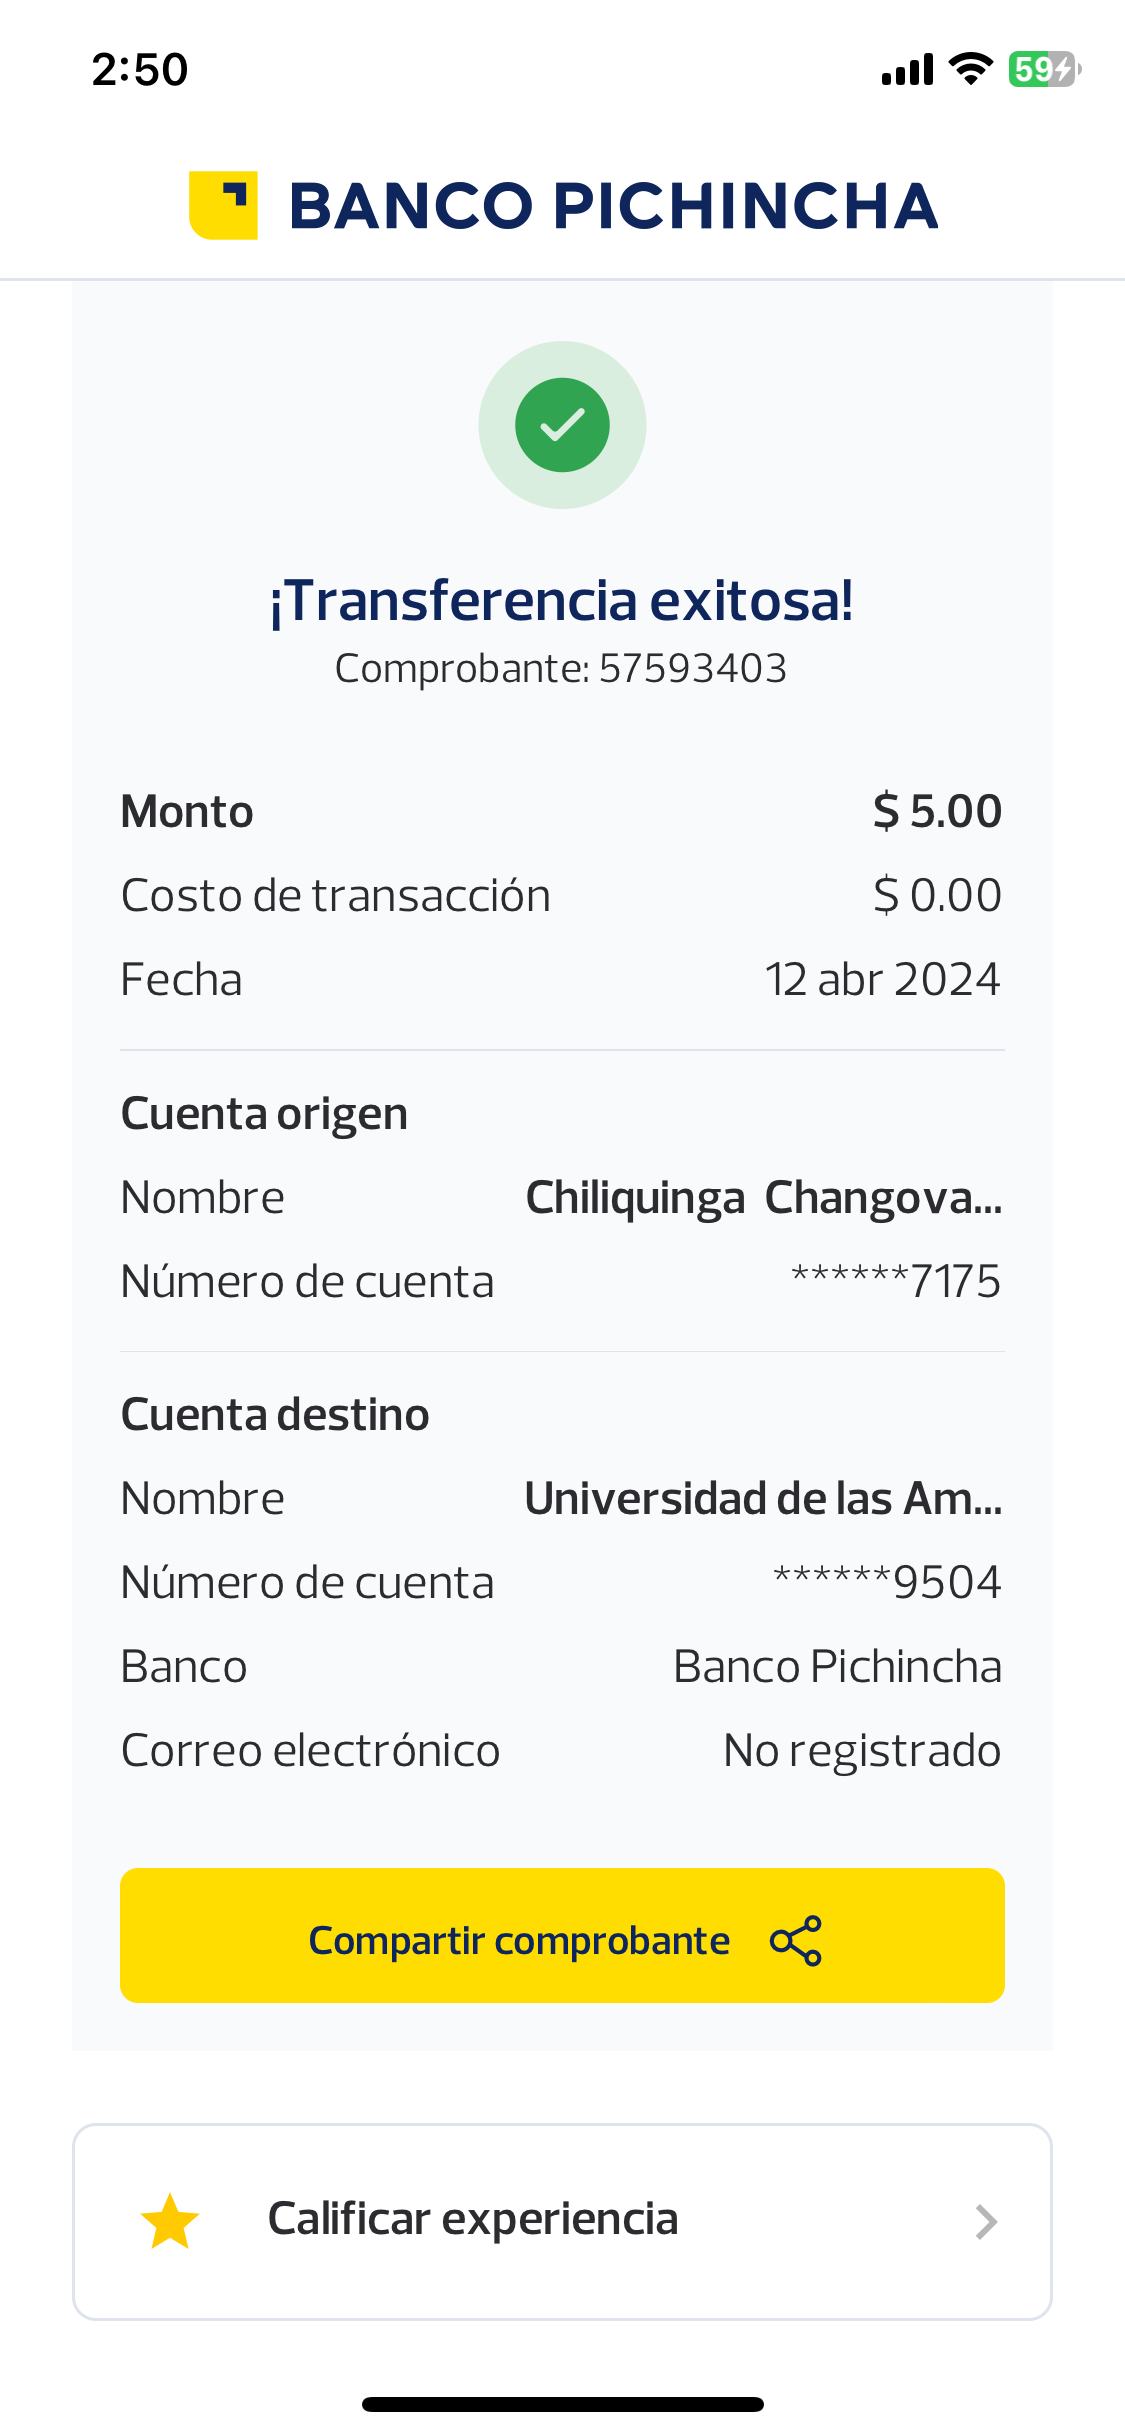Tap the BANCO PICHINCHA header title

[613, 206]
